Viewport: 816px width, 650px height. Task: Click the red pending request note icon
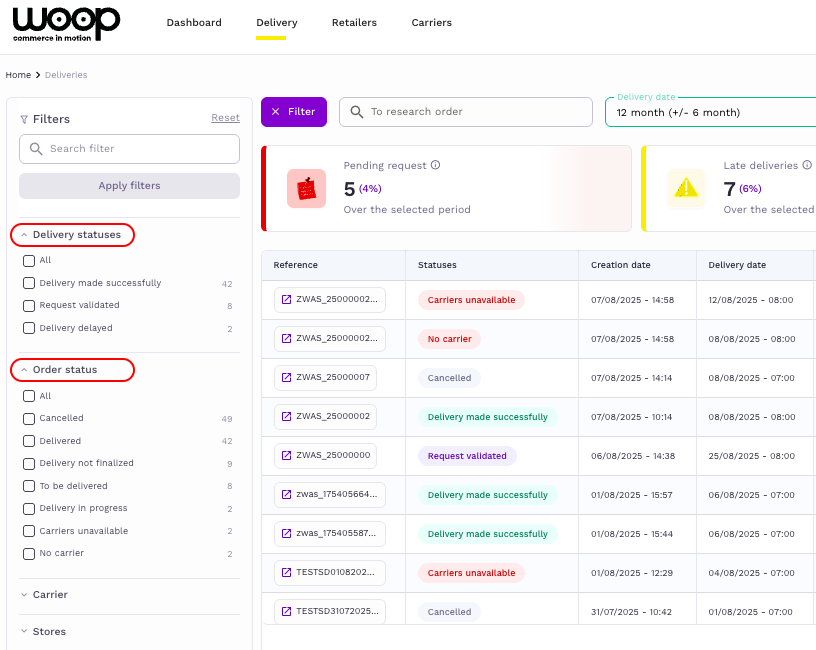(x=306, y=188)
